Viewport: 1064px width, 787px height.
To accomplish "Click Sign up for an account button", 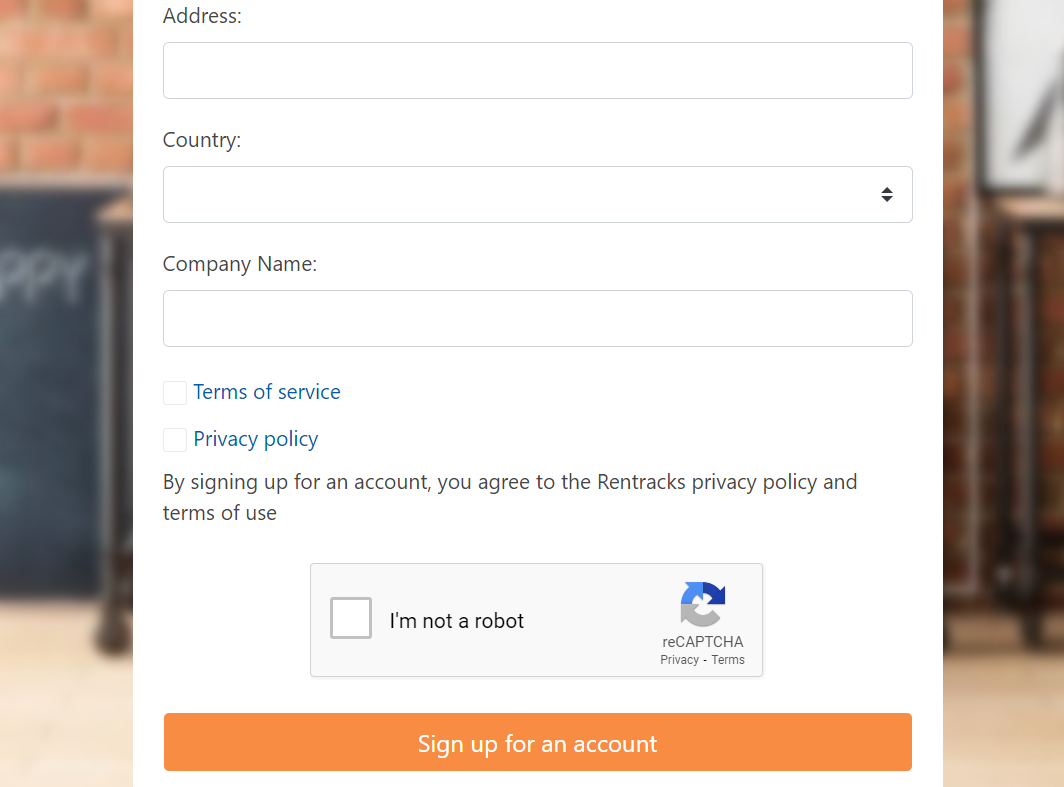I will pyautogui.click(x=537, y=742).
